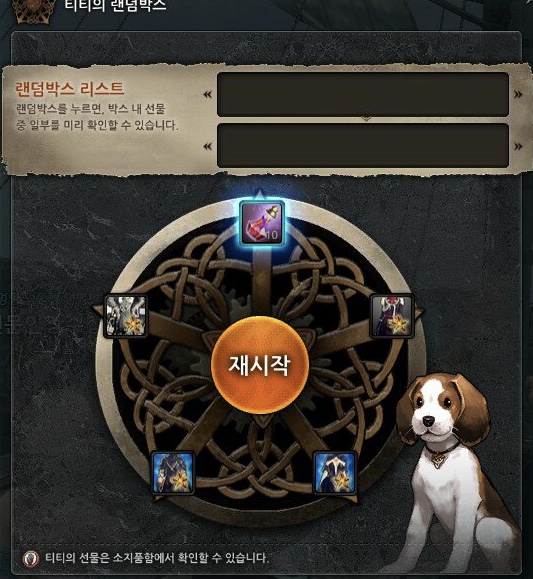Click the round info icon beside bottom notice
The width and height of the screenshot is (533, 579).
31,559
